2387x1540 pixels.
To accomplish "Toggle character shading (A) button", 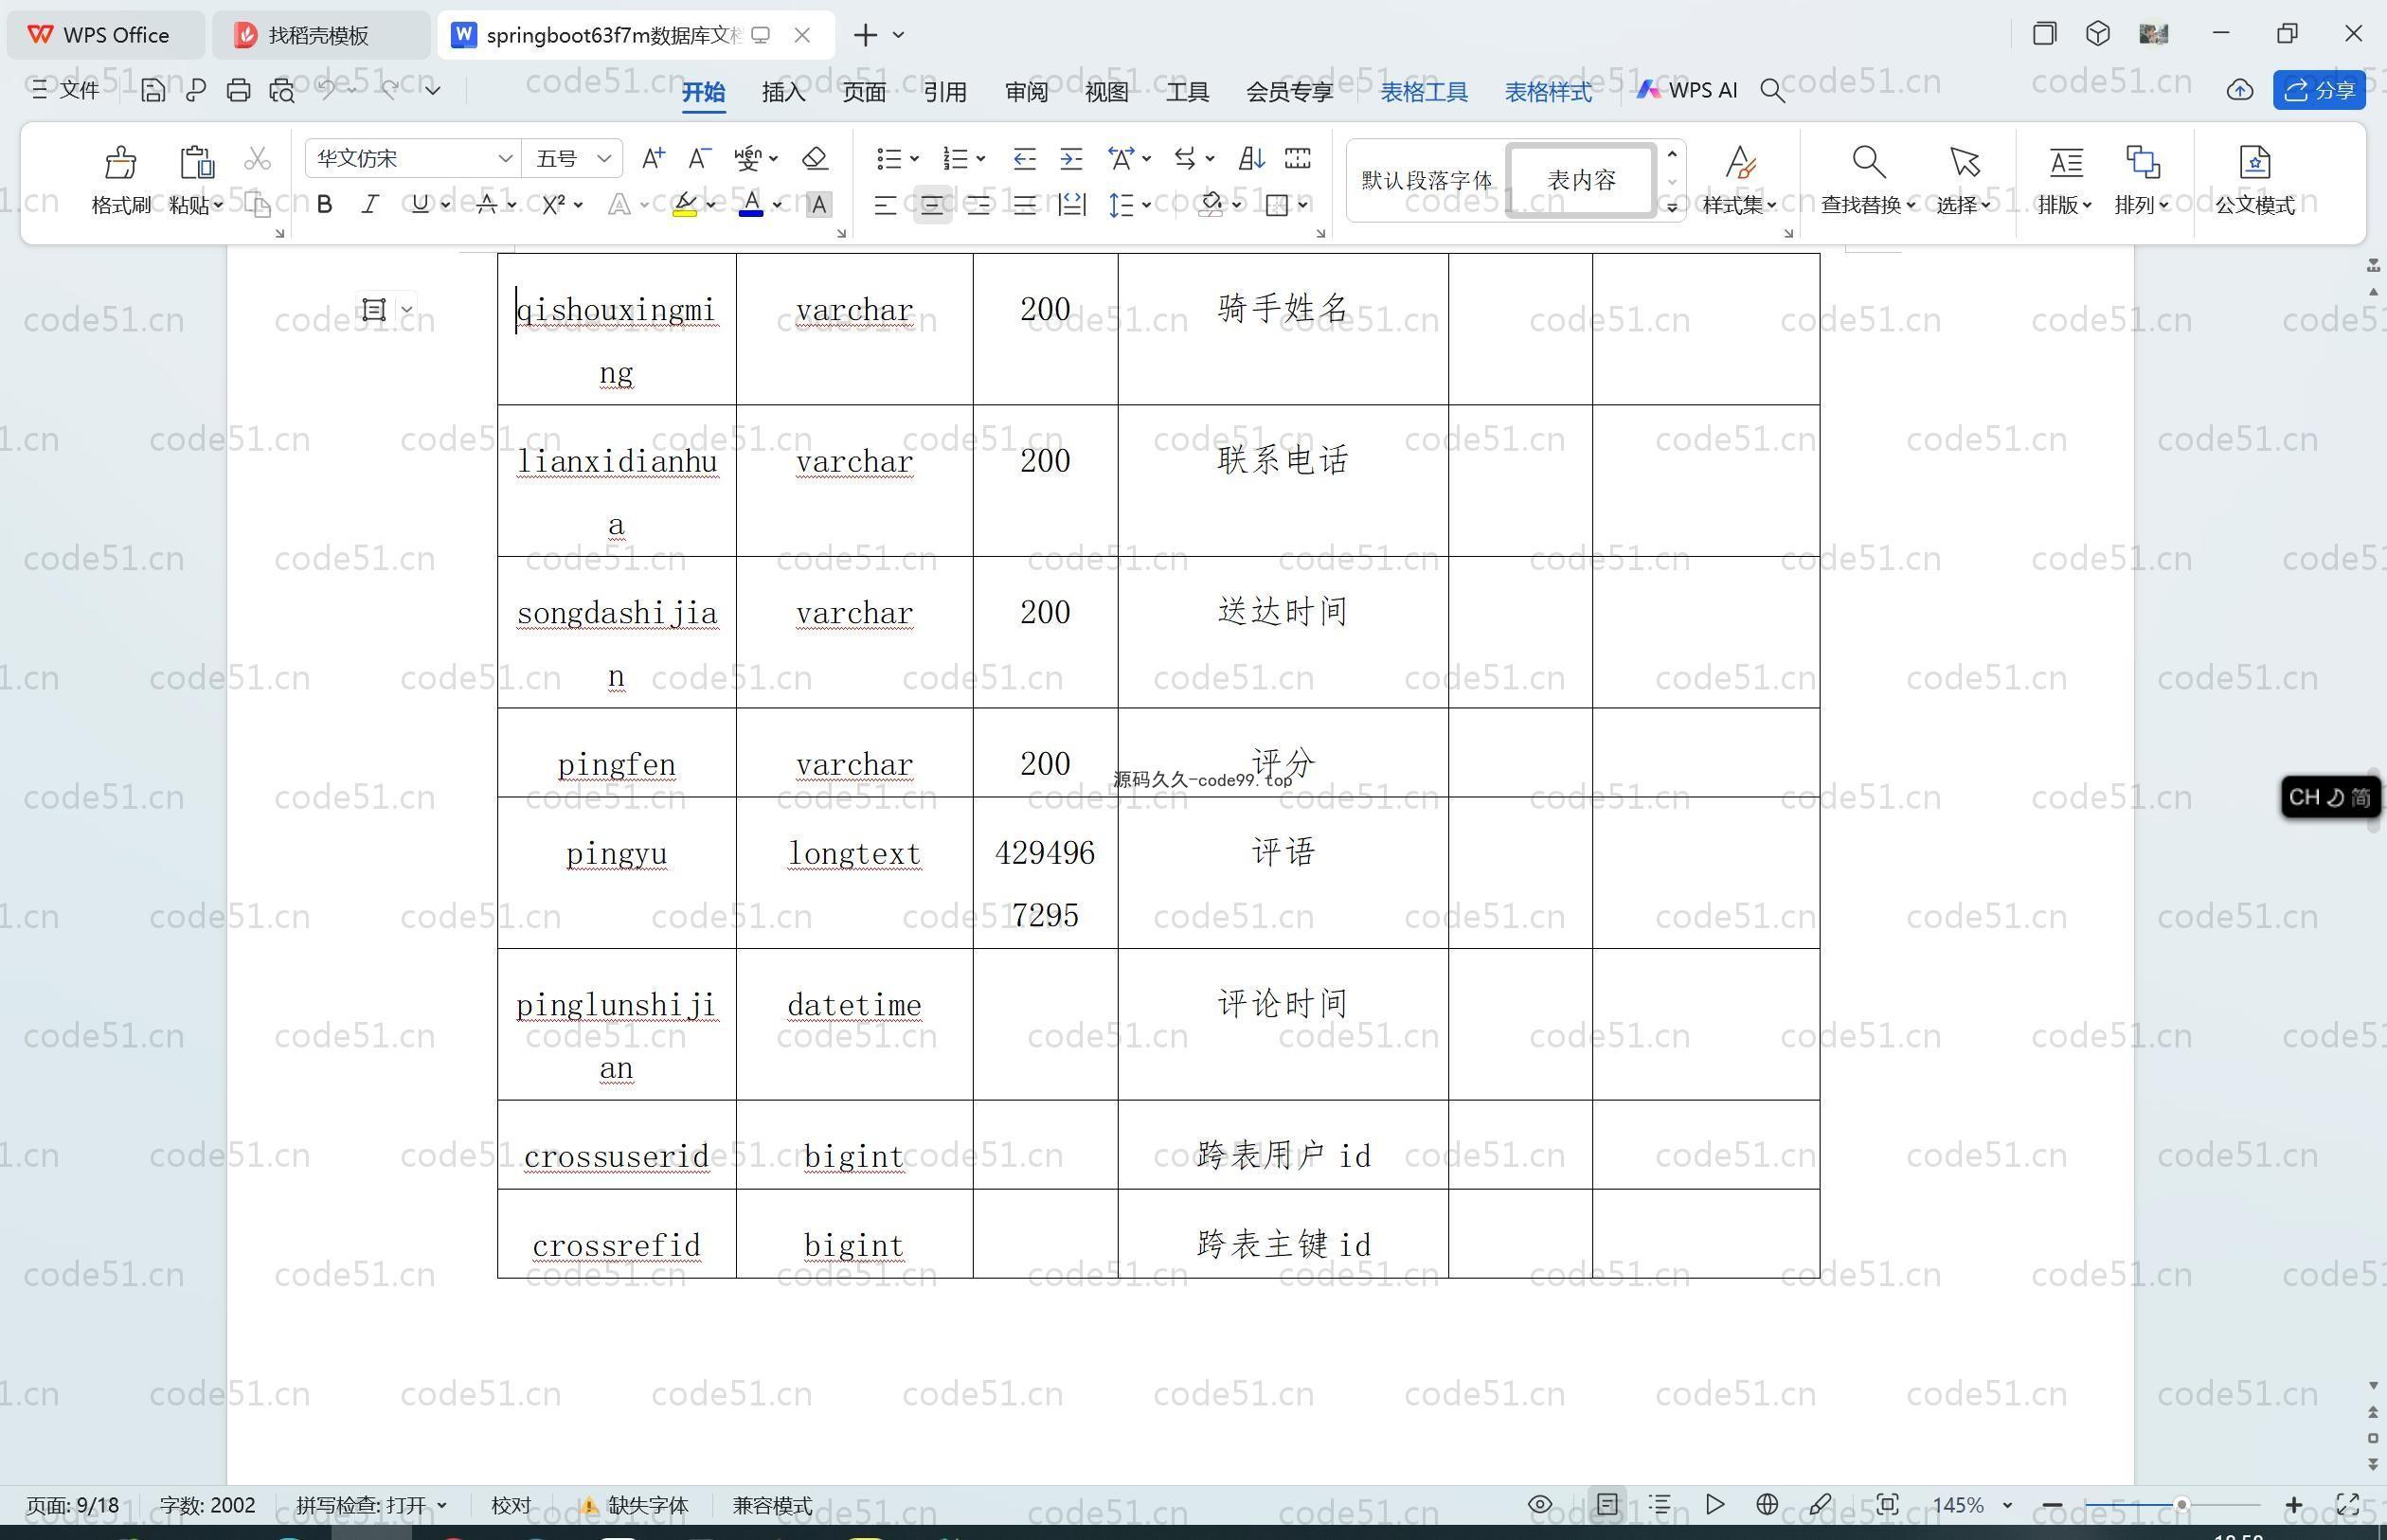I will pyautogui.click(x=818, y=204).
